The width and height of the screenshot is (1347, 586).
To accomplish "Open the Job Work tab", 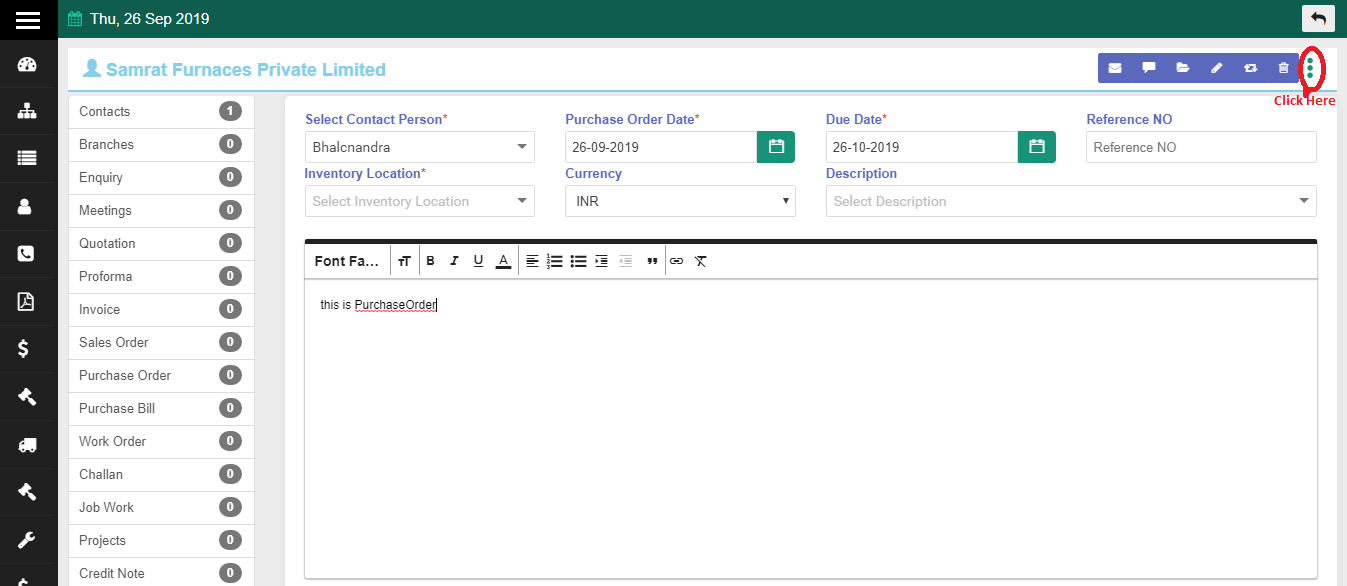I will (161, 507).
